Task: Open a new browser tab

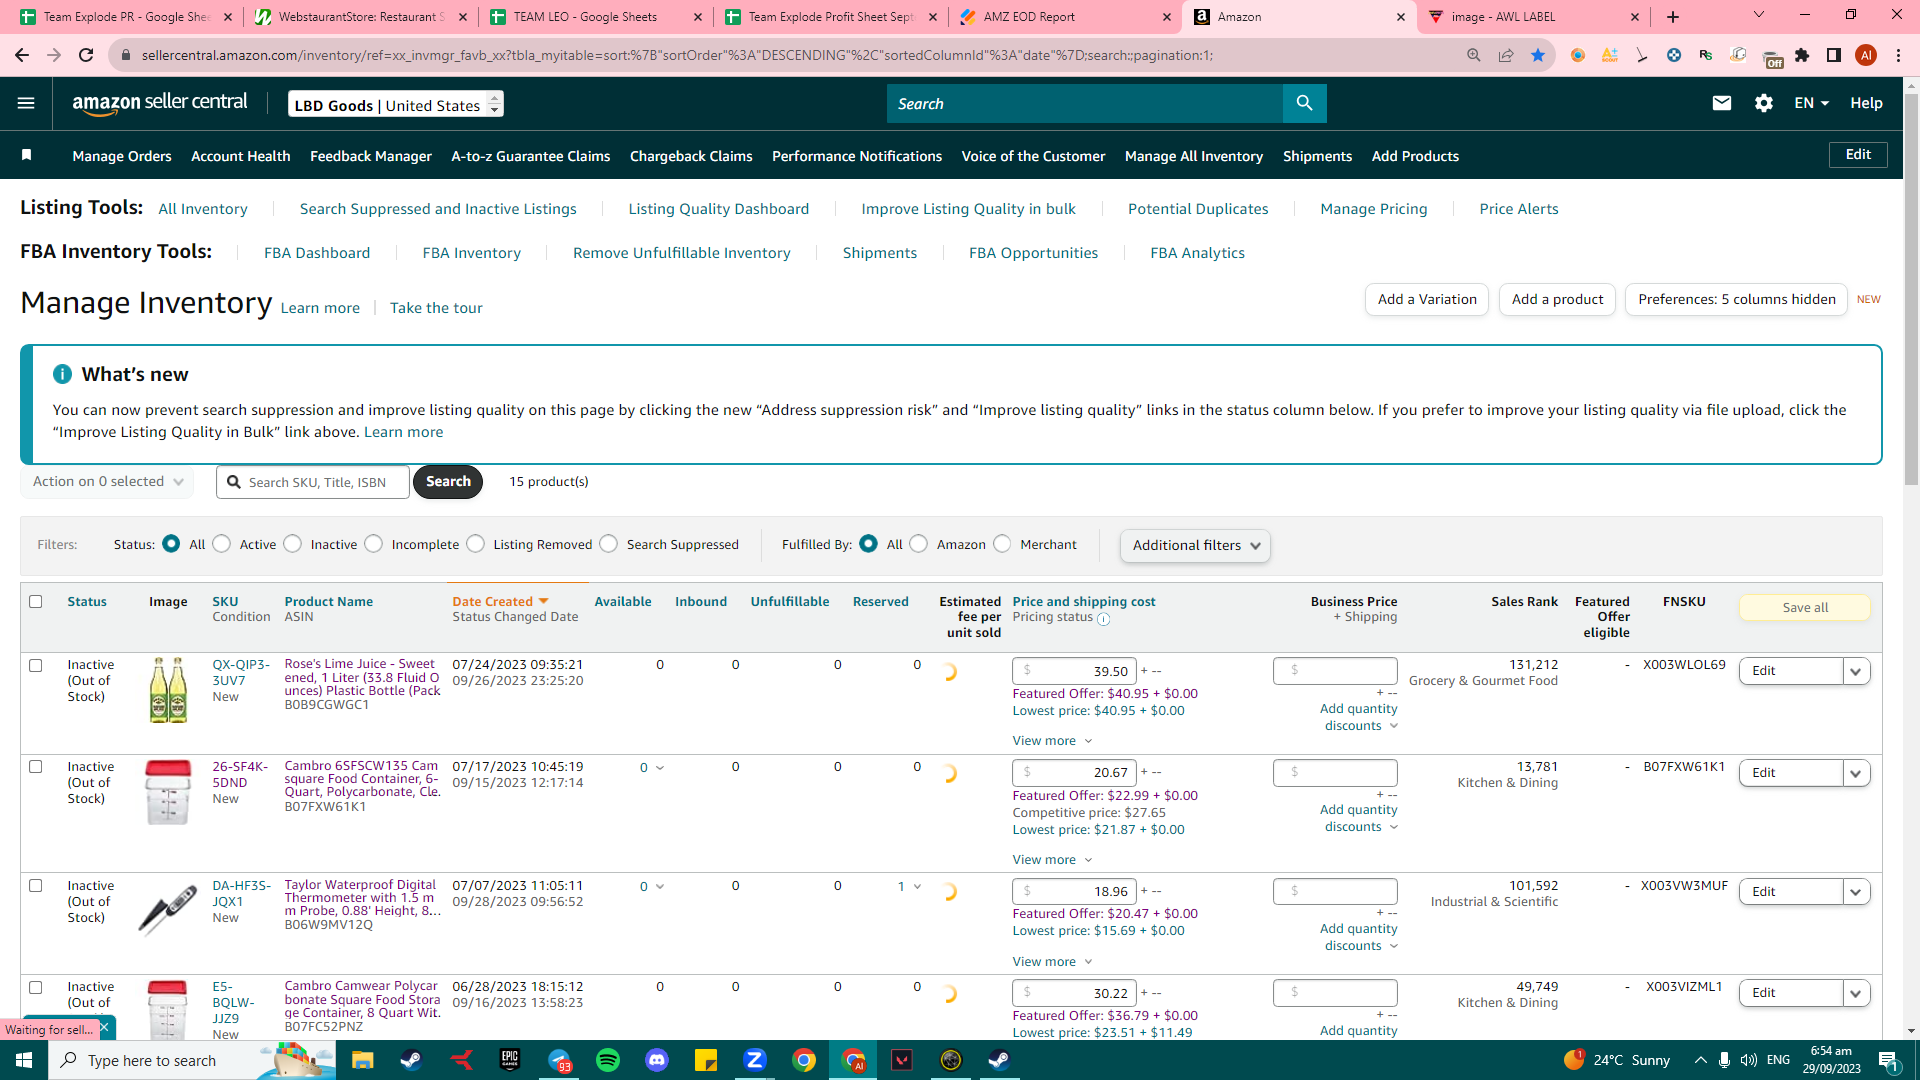Action: click(1673, 17)
